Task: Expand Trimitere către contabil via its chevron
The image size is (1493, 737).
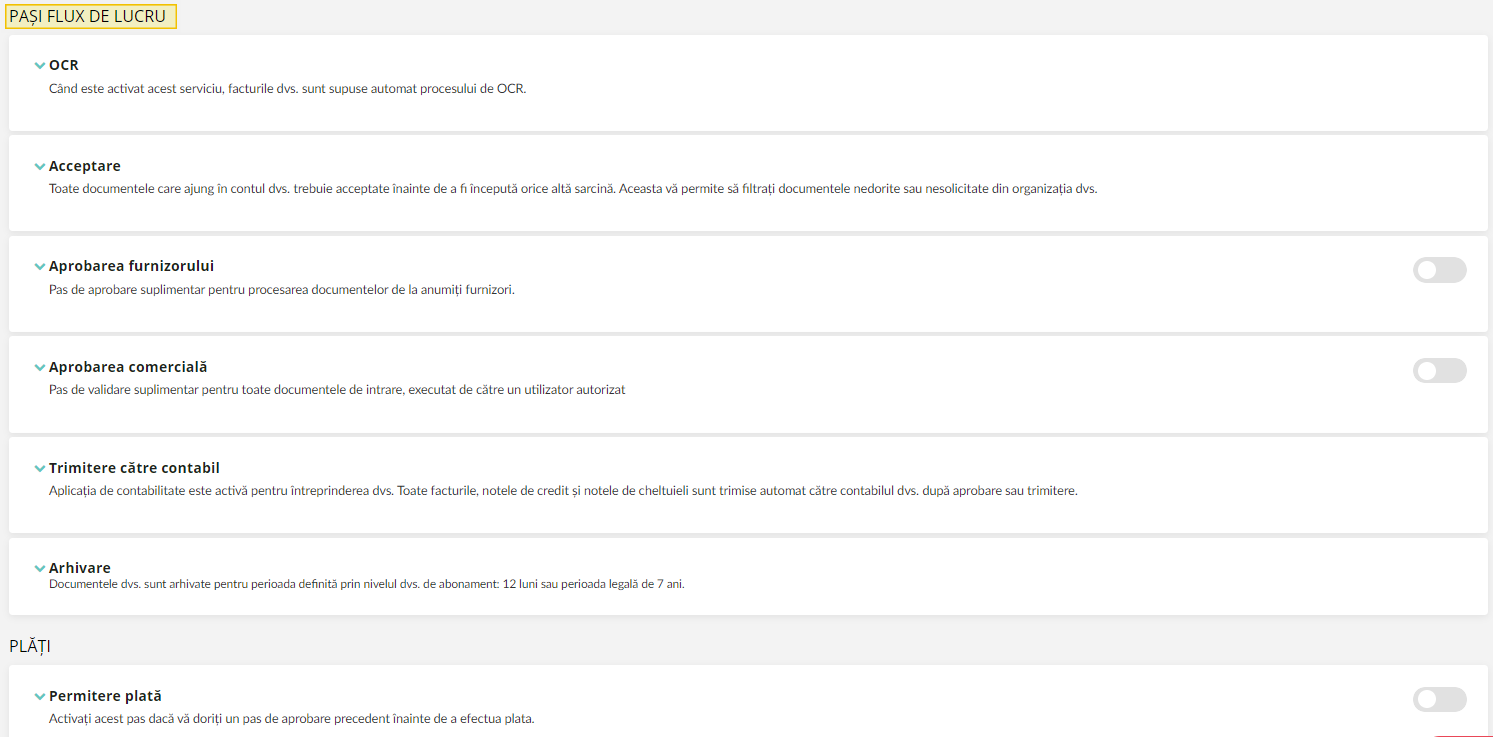Action: (x=40, y=469)
